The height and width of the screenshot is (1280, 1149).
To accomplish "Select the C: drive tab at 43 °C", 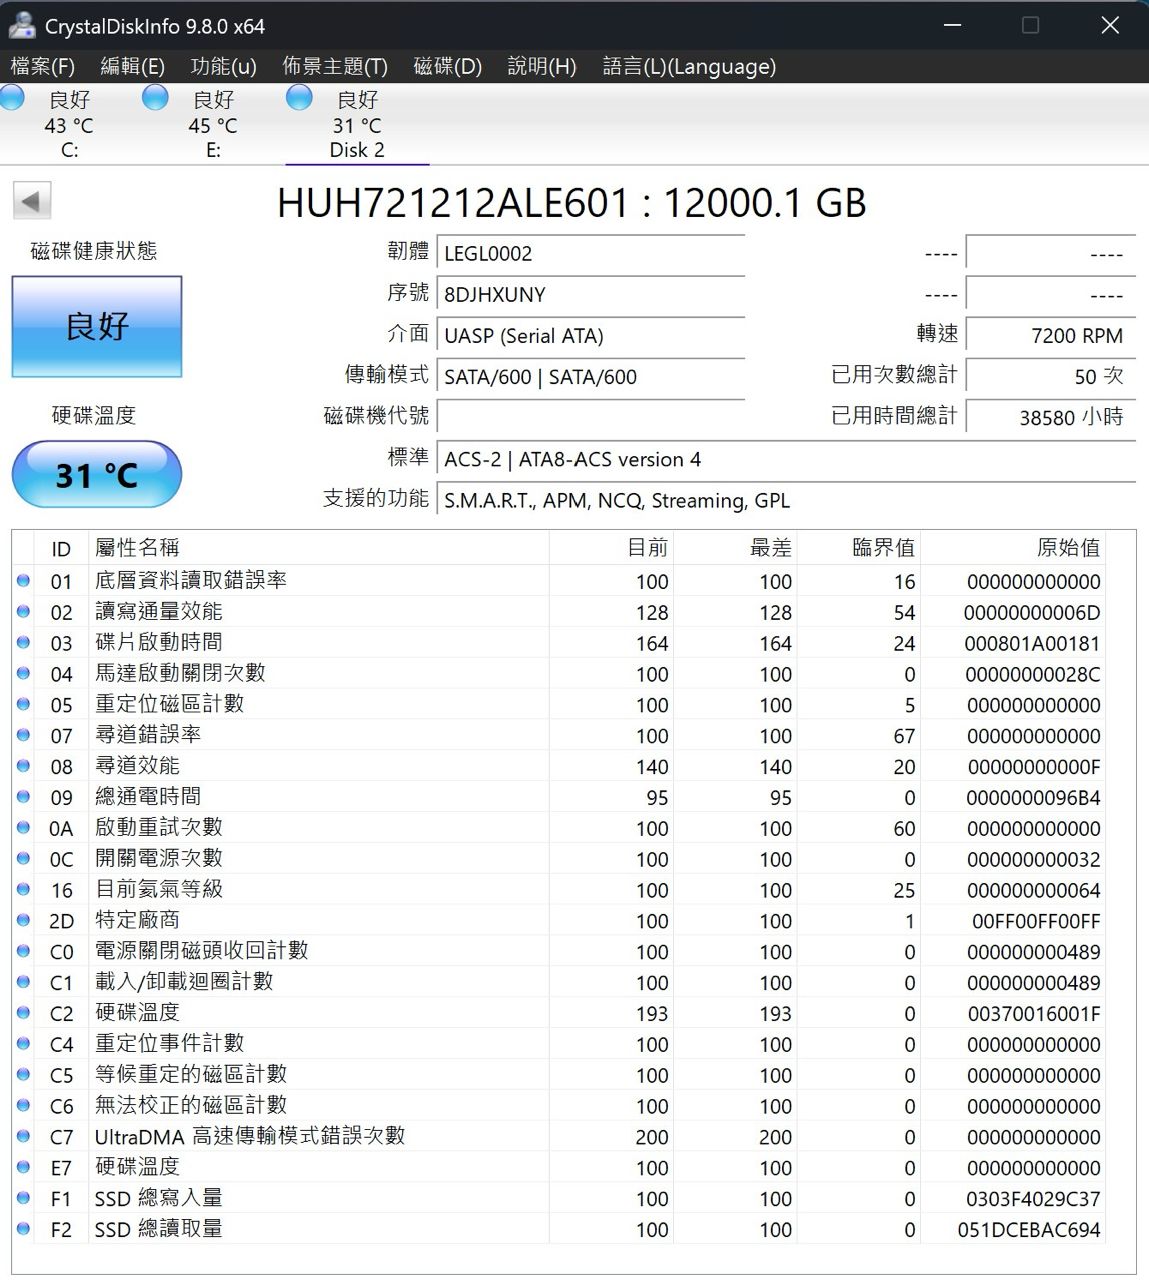I will [x=69, y=125].
